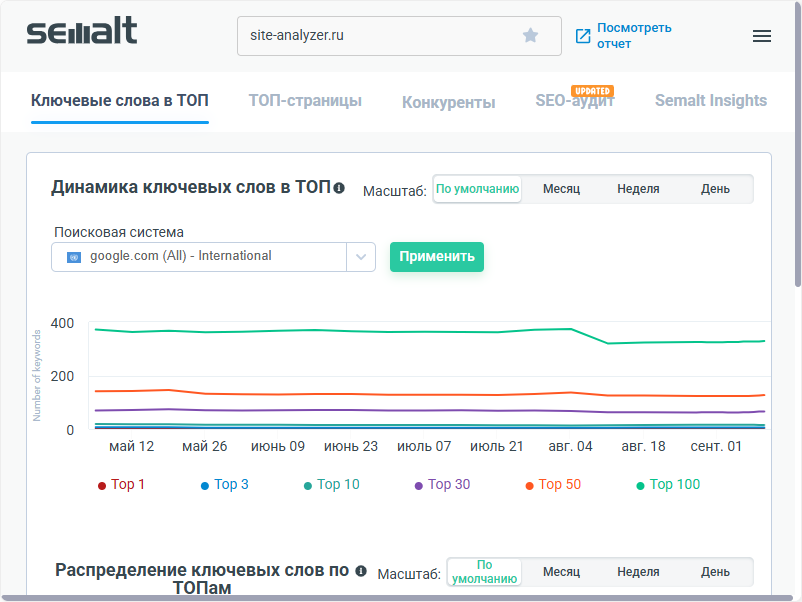Open the Поисковая система dropdown
The image size is (802, 602).
pos(361,256)
